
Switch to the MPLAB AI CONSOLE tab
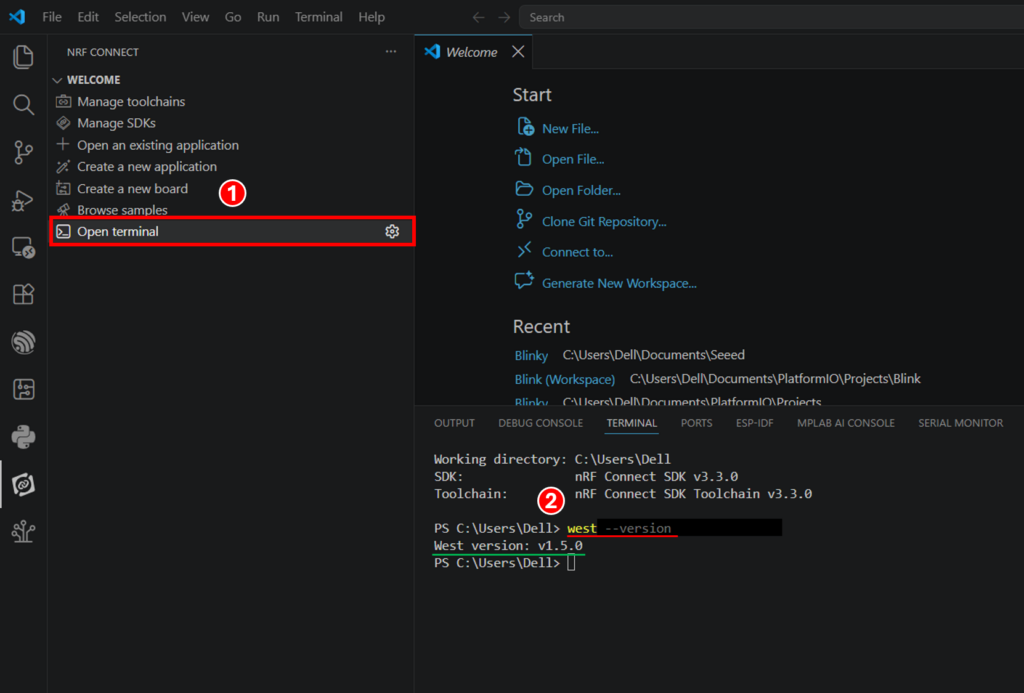click(x=846, y=423)
